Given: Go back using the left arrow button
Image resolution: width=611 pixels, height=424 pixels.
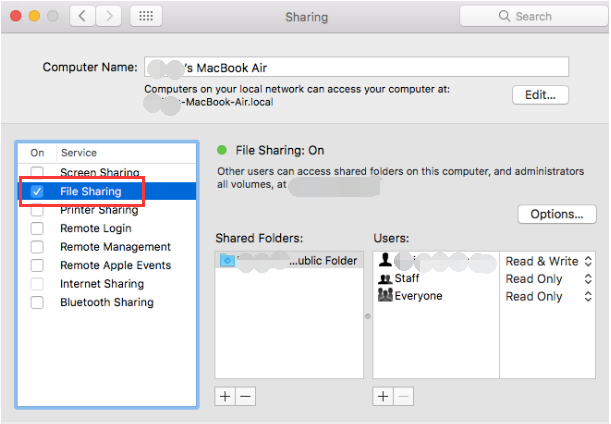Looking at the screenshot, I should 82,16.
